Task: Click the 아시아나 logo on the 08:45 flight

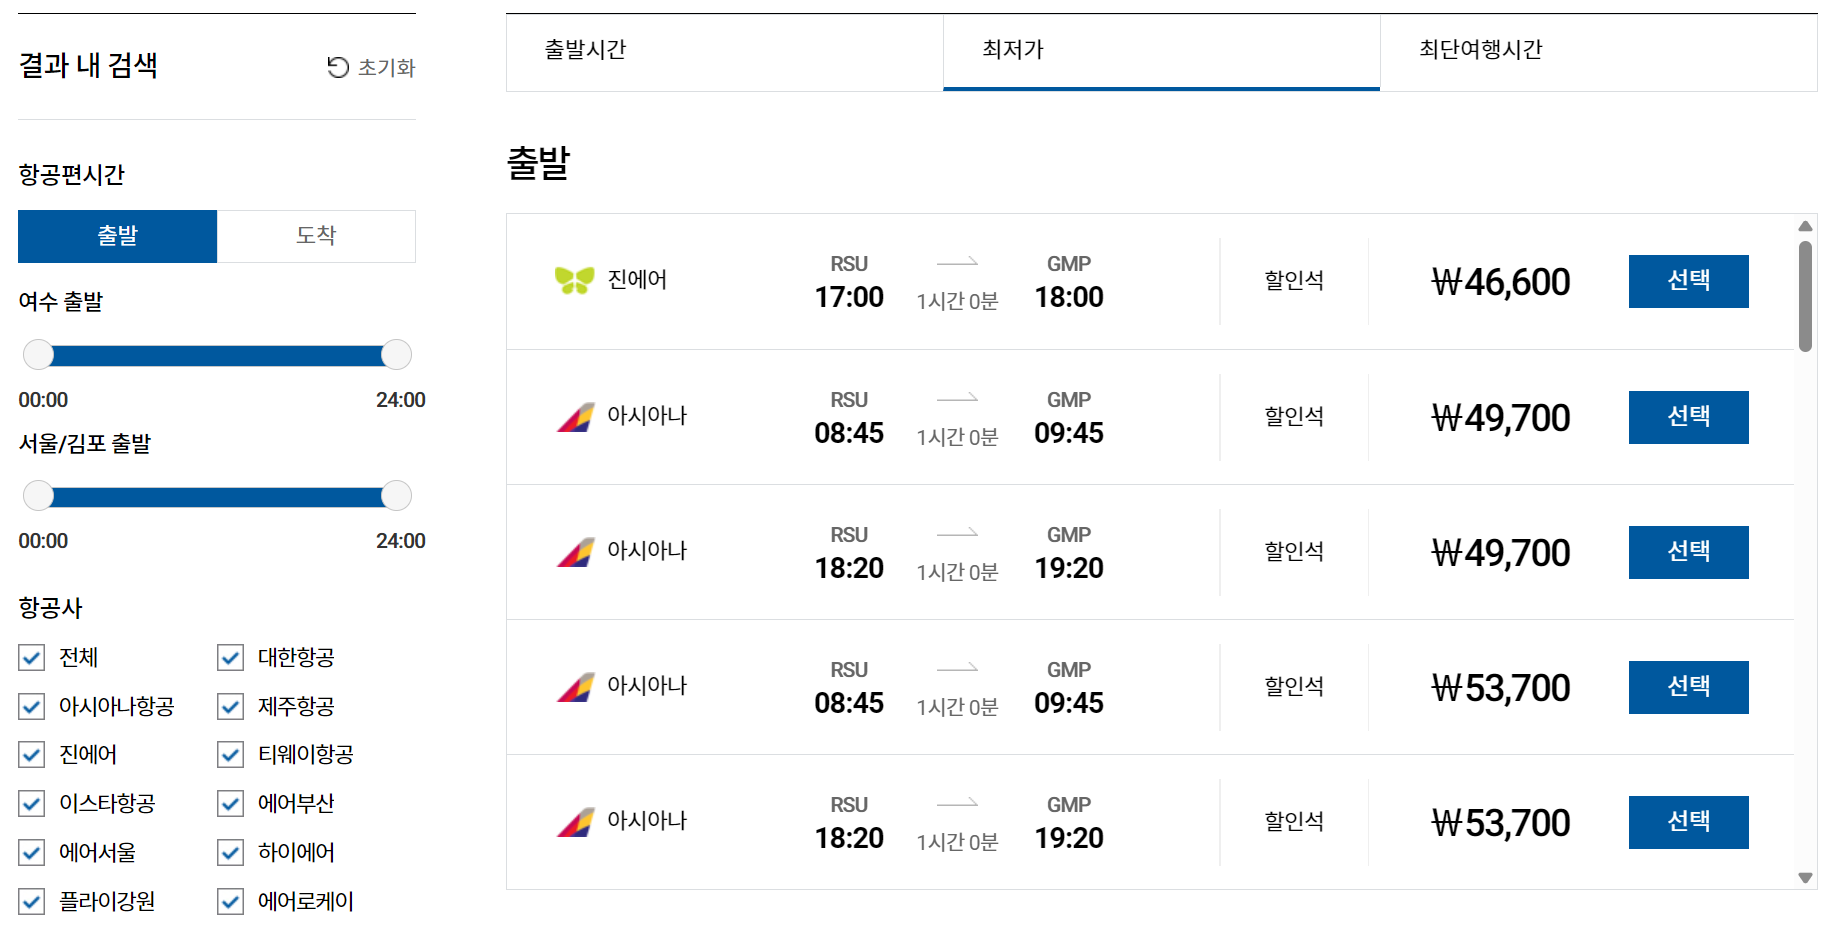Action: click(575, 416)
